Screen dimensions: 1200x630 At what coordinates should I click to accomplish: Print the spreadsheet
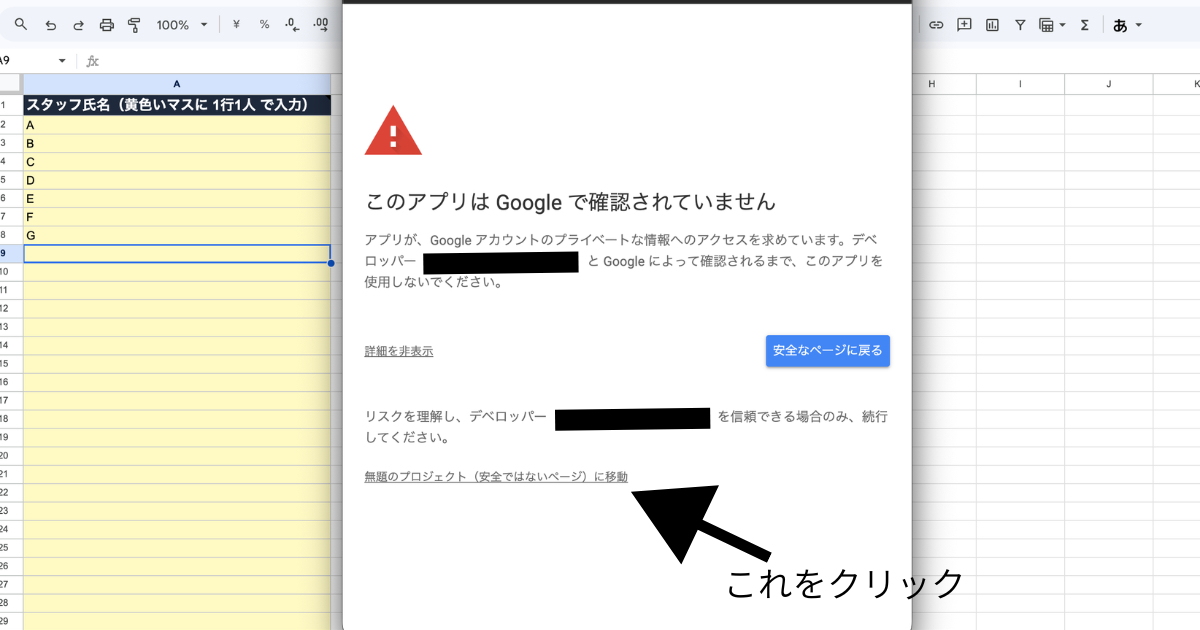106,25
